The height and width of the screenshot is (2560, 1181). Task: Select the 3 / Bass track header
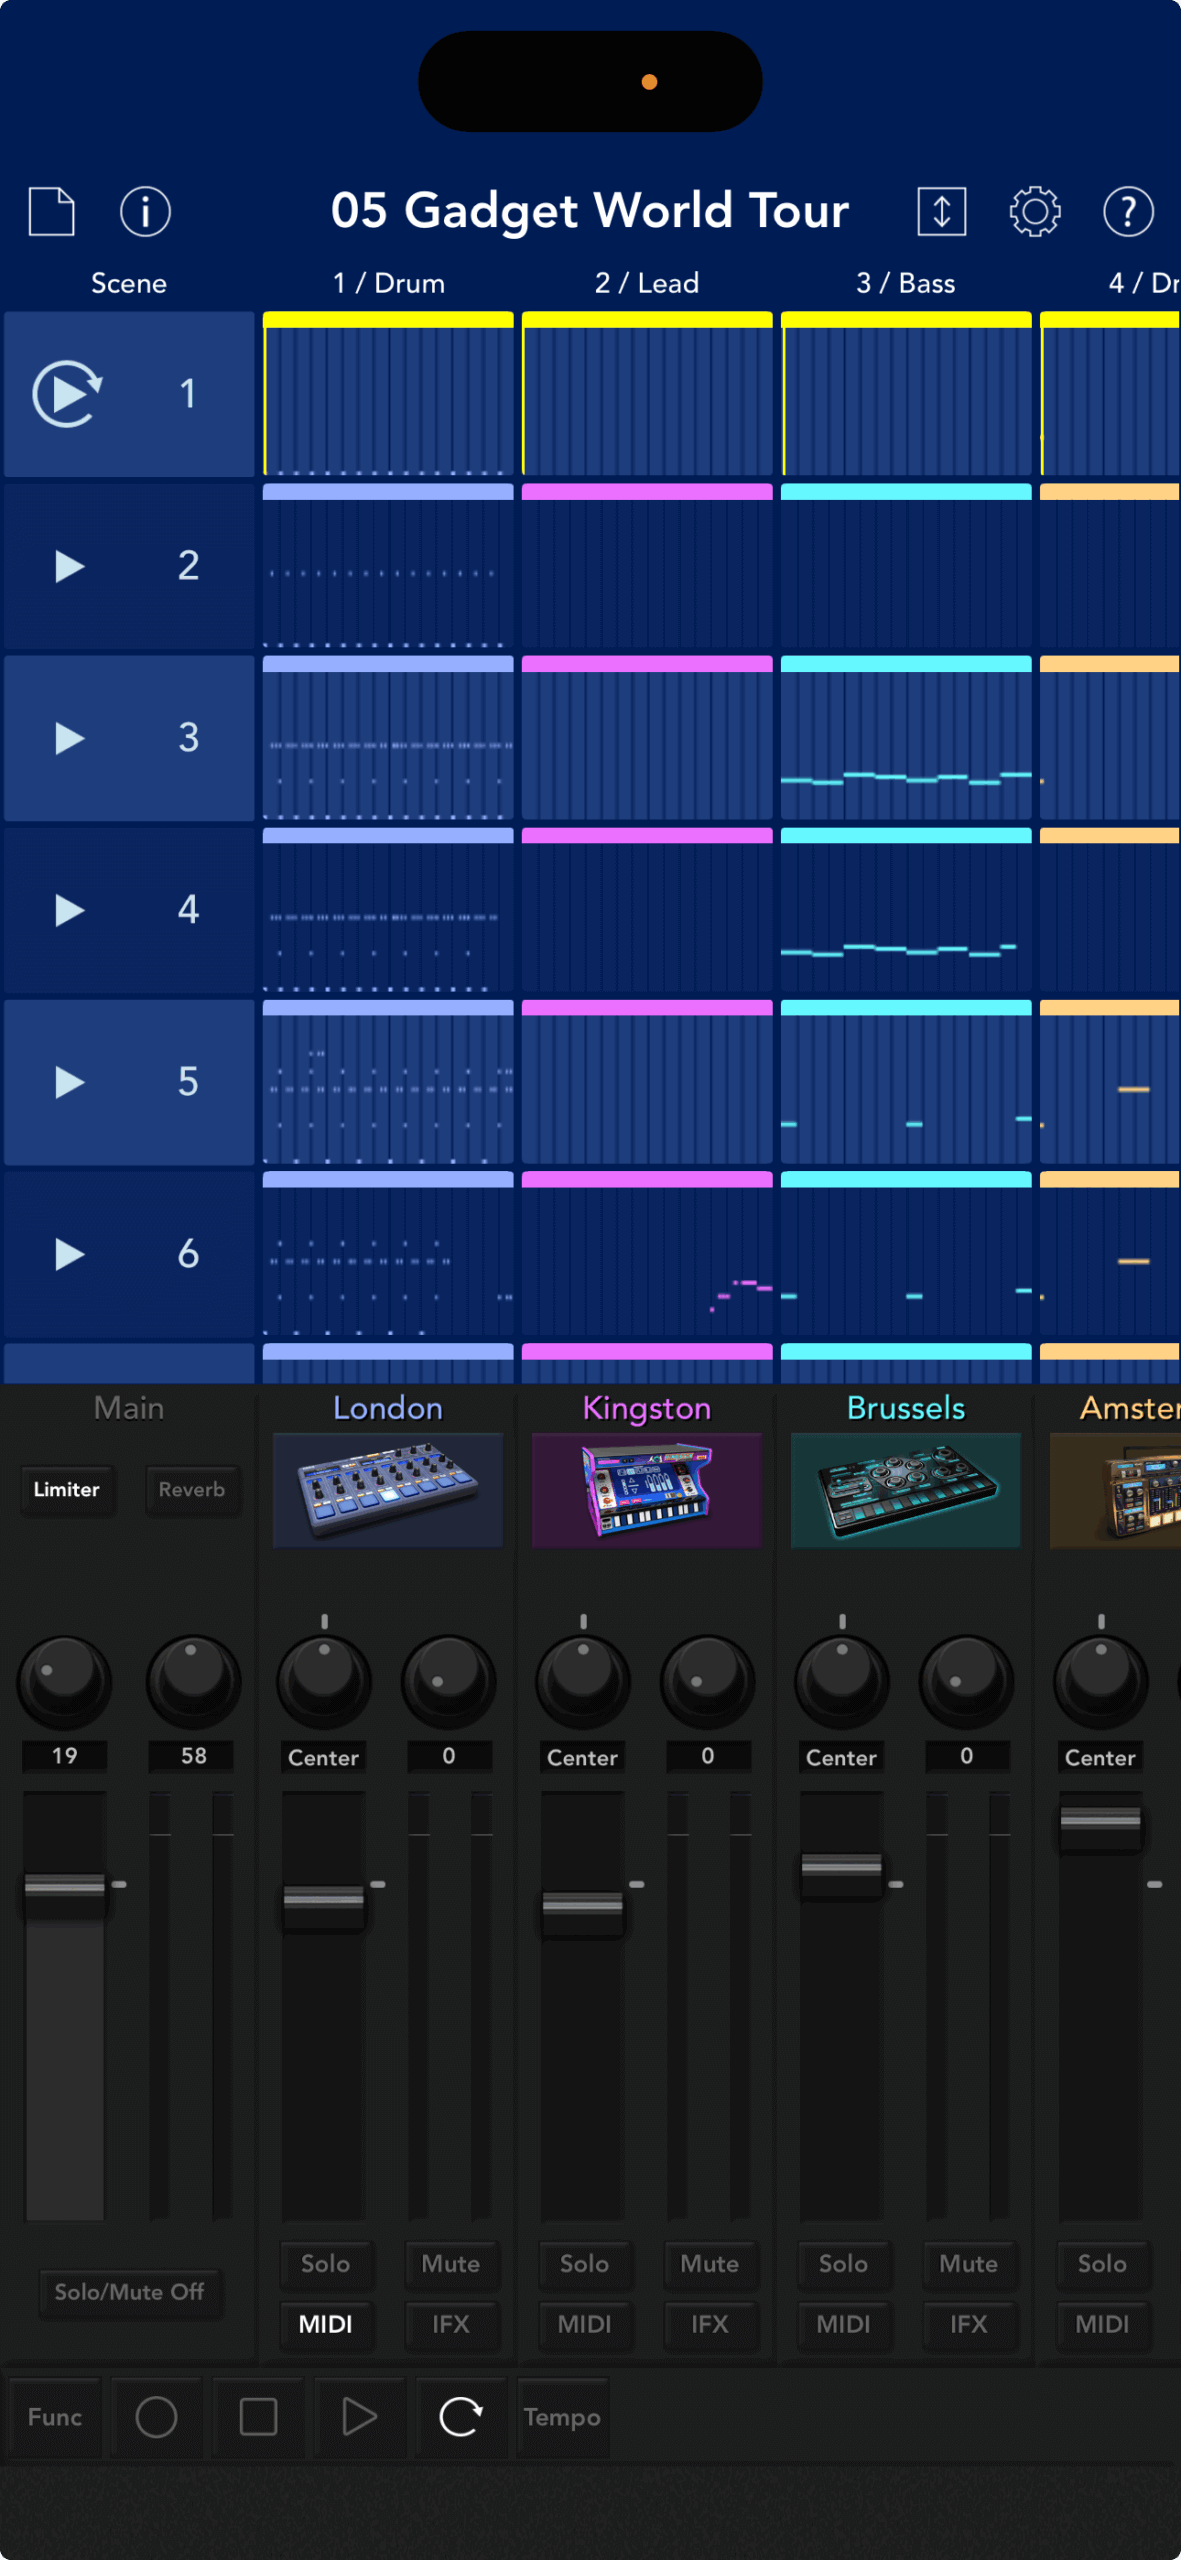pyautogui.click(x=905, y=283)
